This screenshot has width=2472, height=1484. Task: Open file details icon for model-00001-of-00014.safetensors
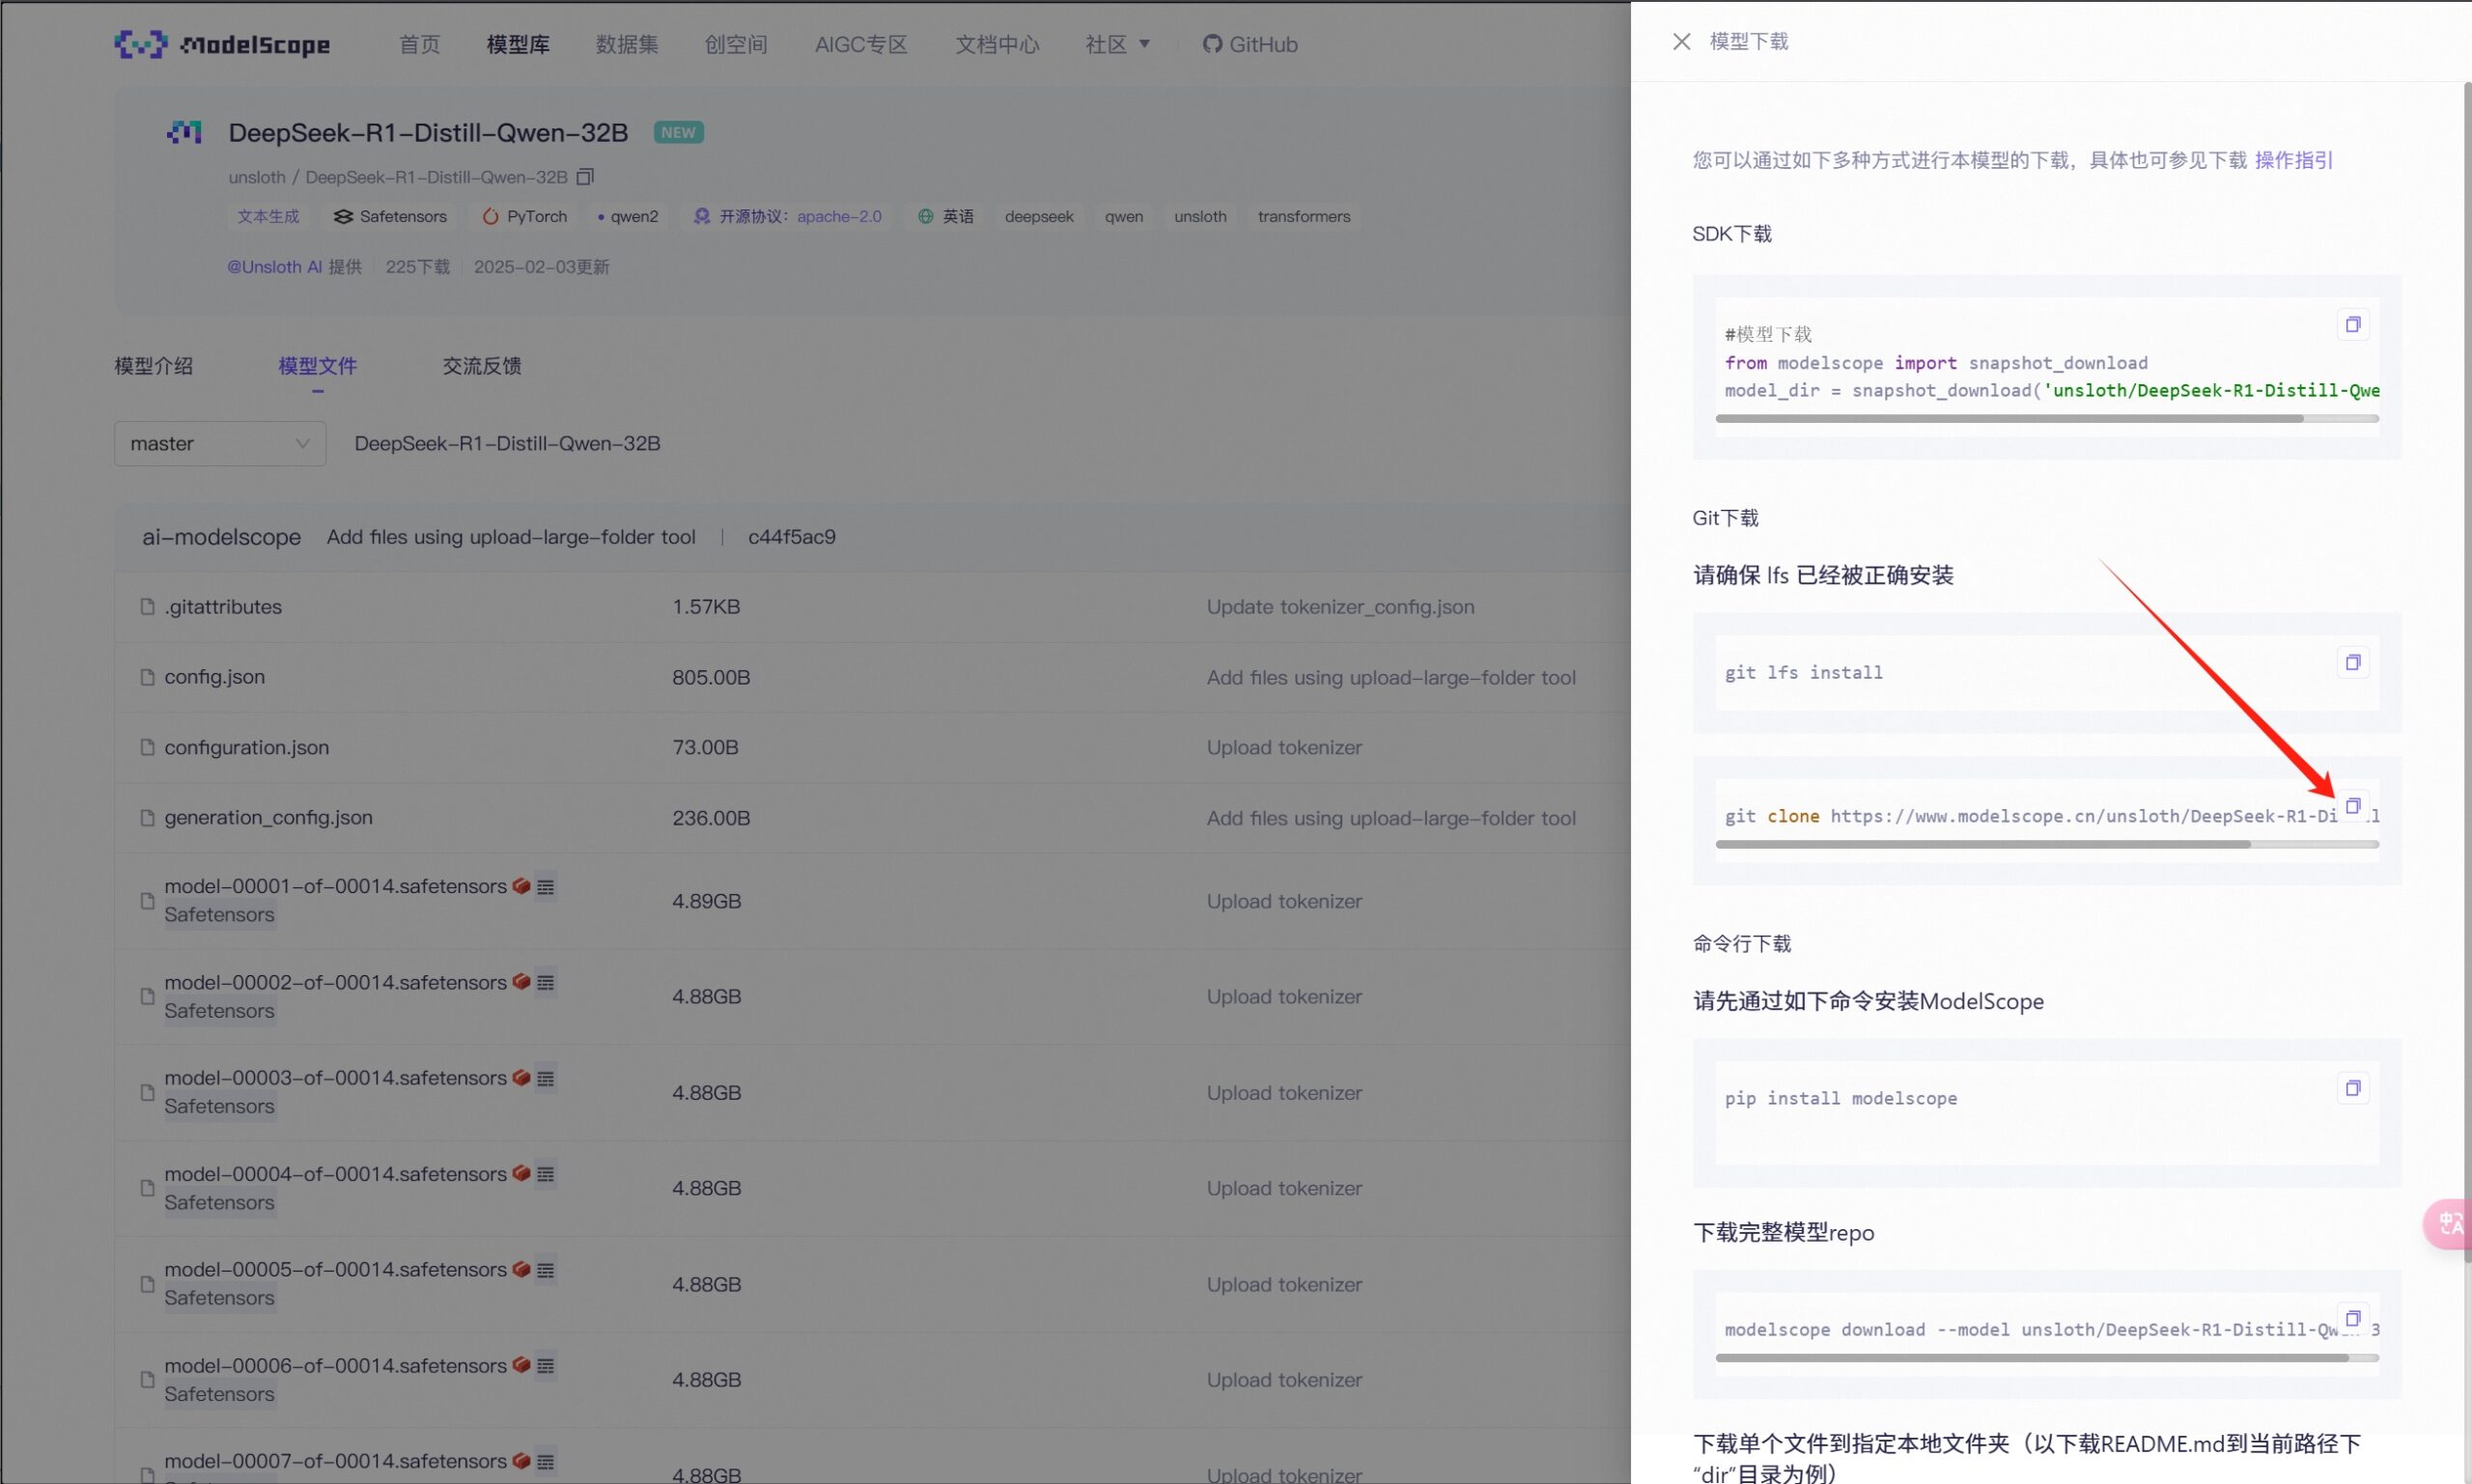545,887
